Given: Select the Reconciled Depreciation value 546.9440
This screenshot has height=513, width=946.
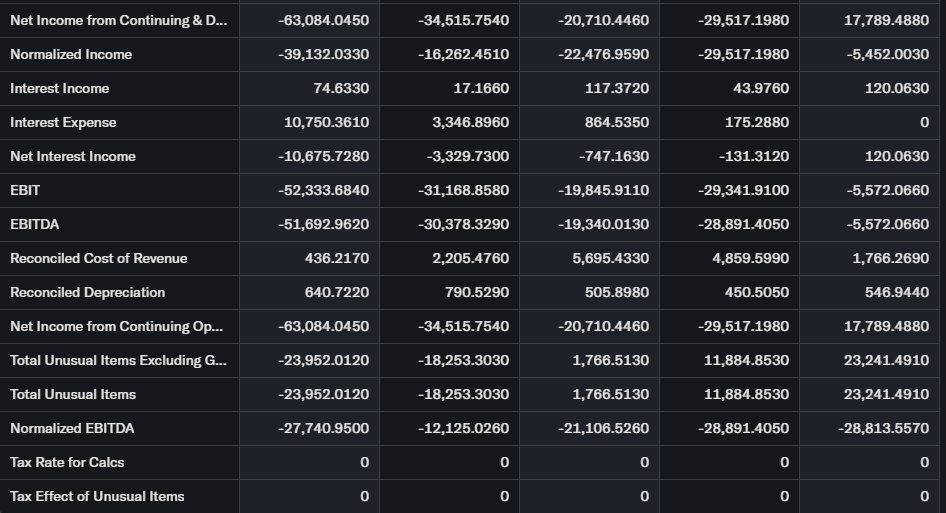Looking at the screenshot, I should 897,292.
